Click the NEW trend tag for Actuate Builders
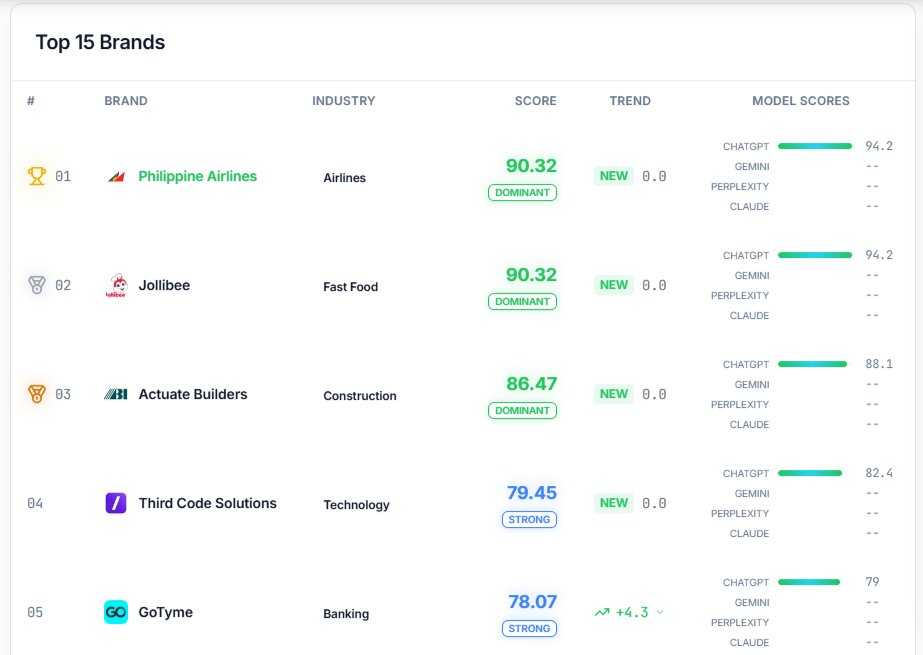The image size is (923, 655). [614, 394]
